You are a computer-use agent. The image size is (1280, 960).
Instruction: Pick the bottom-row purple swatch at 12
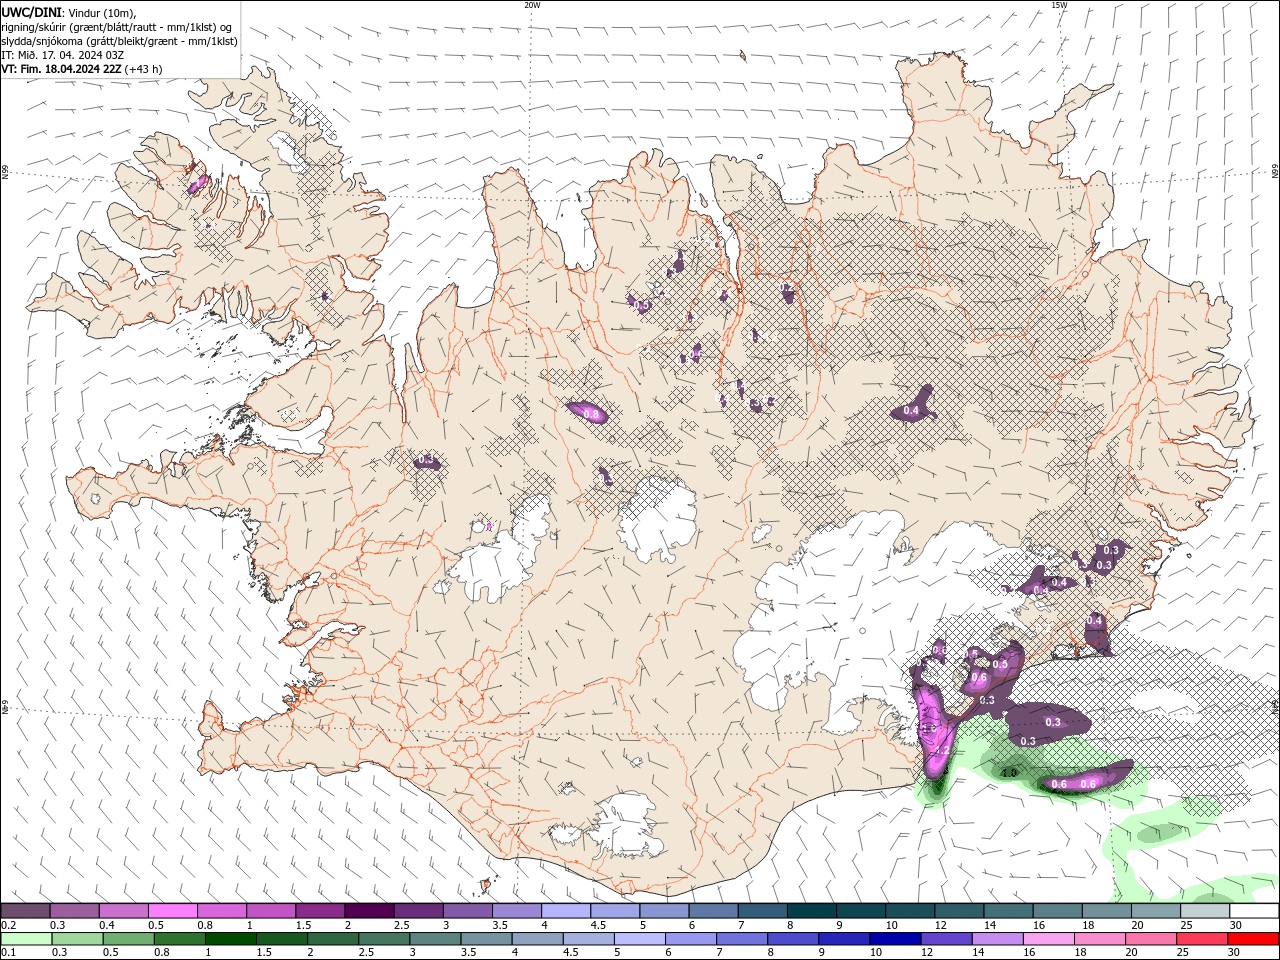[945, 939]
